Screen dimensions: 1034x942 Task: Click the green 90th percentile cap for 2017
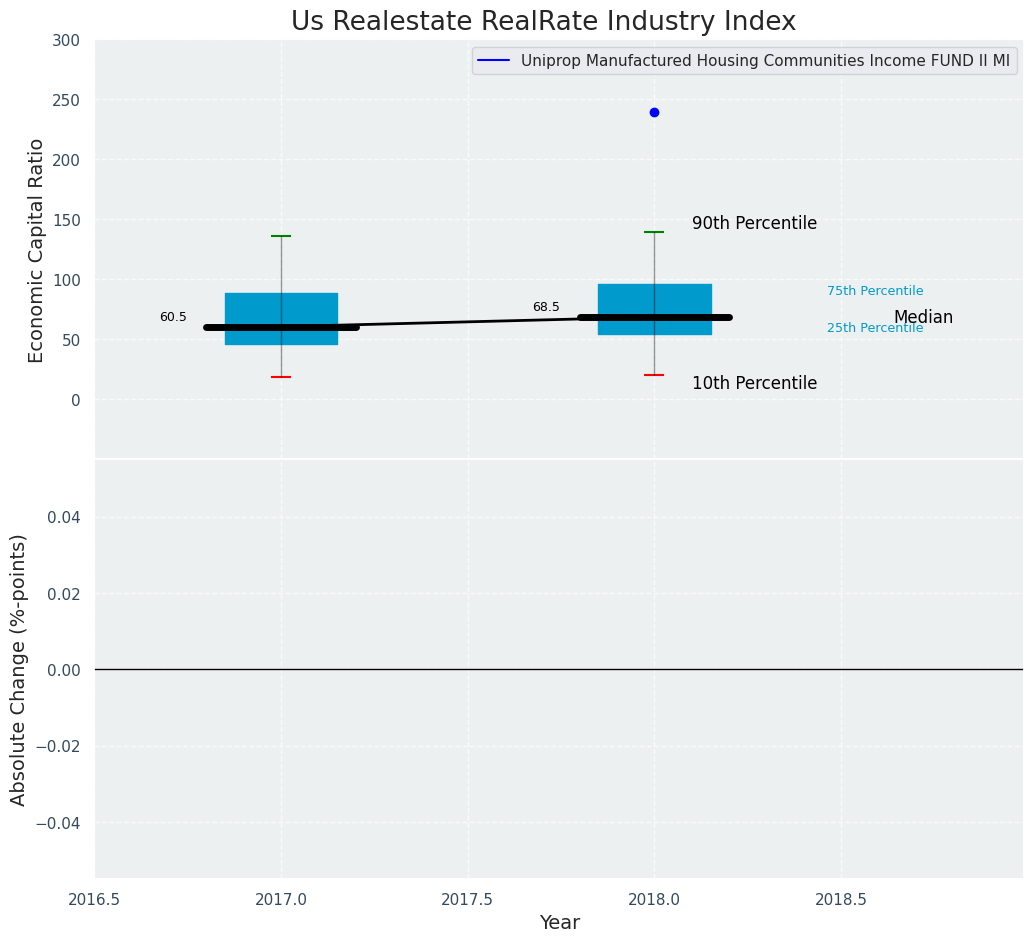[281, 236]
